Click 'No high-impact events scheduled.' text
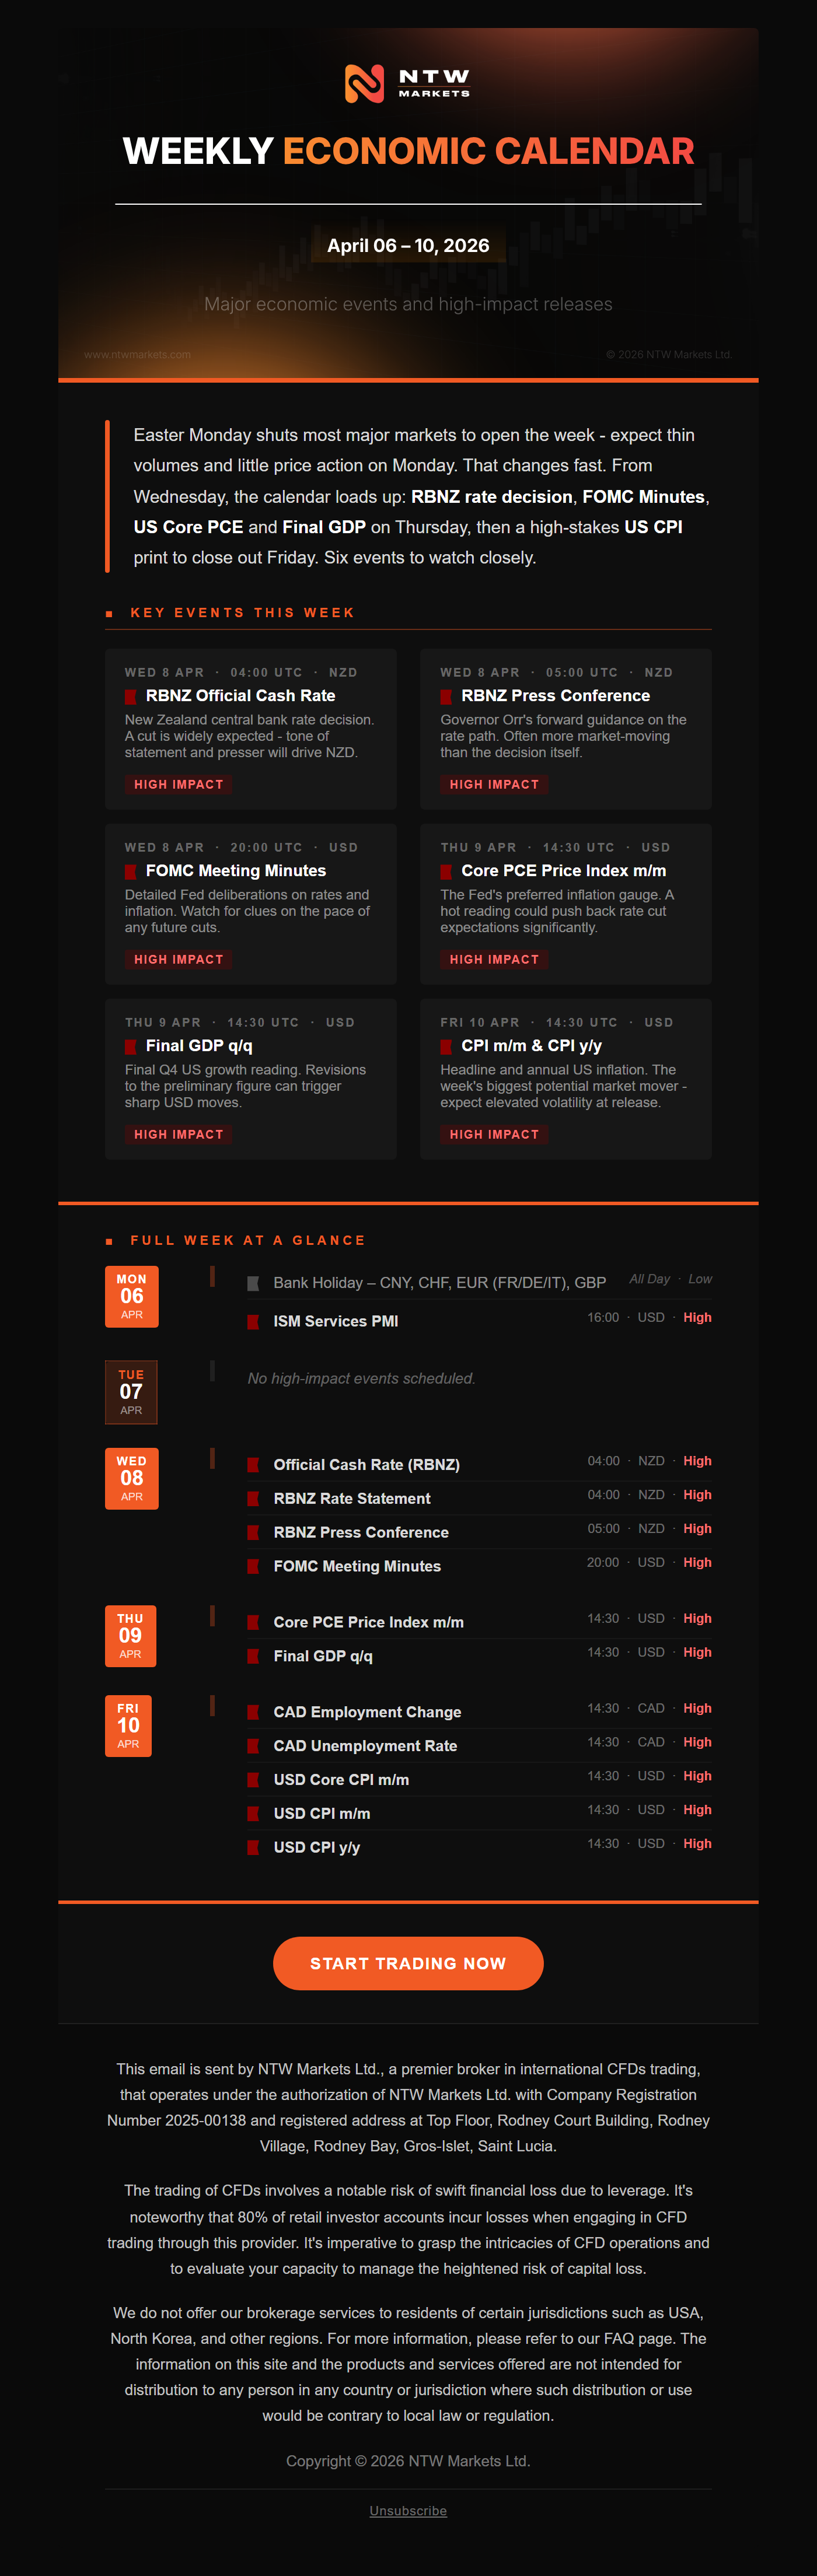 362,1379
